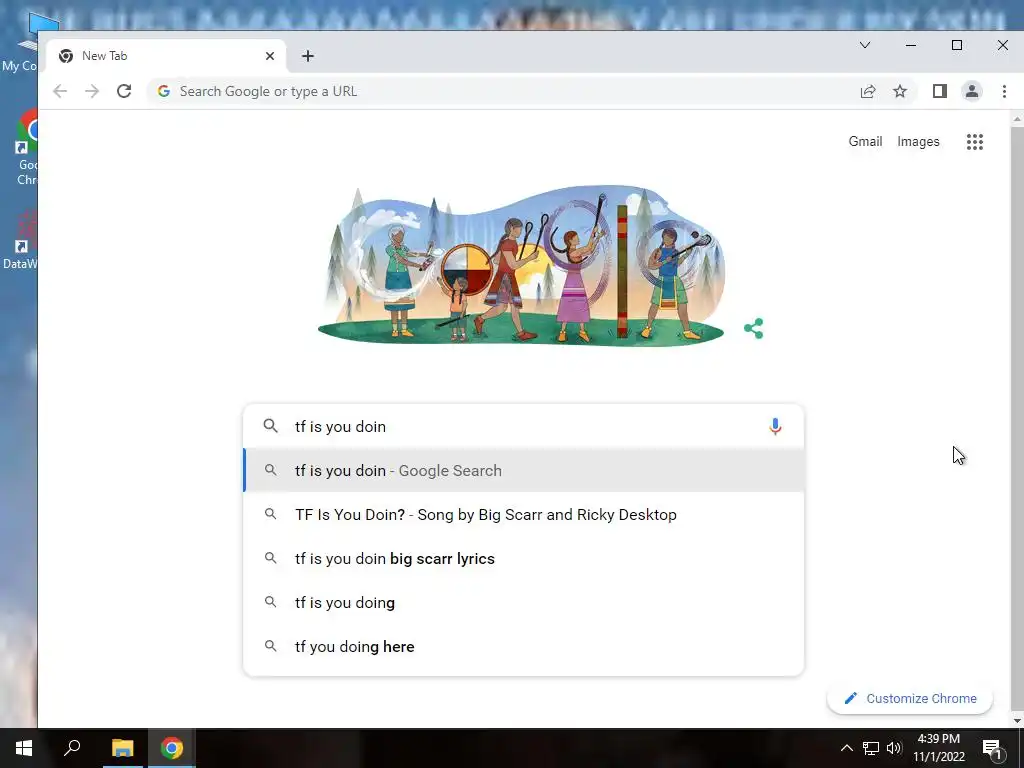The image size is (1024, 768).
Task: Open a new tab with the plus icon
Action: click(x=308, y=56)
